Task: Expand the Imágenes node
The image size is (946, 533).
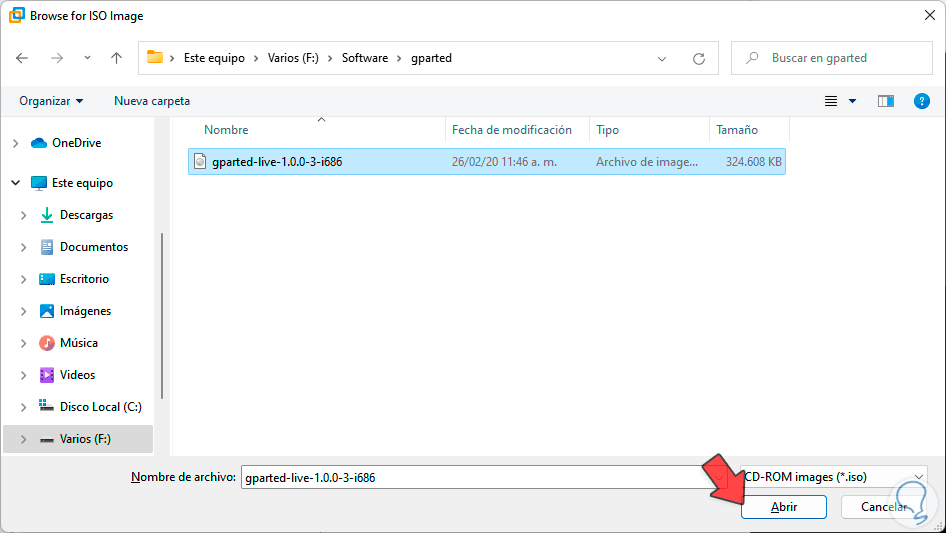Action: (24, 311)
